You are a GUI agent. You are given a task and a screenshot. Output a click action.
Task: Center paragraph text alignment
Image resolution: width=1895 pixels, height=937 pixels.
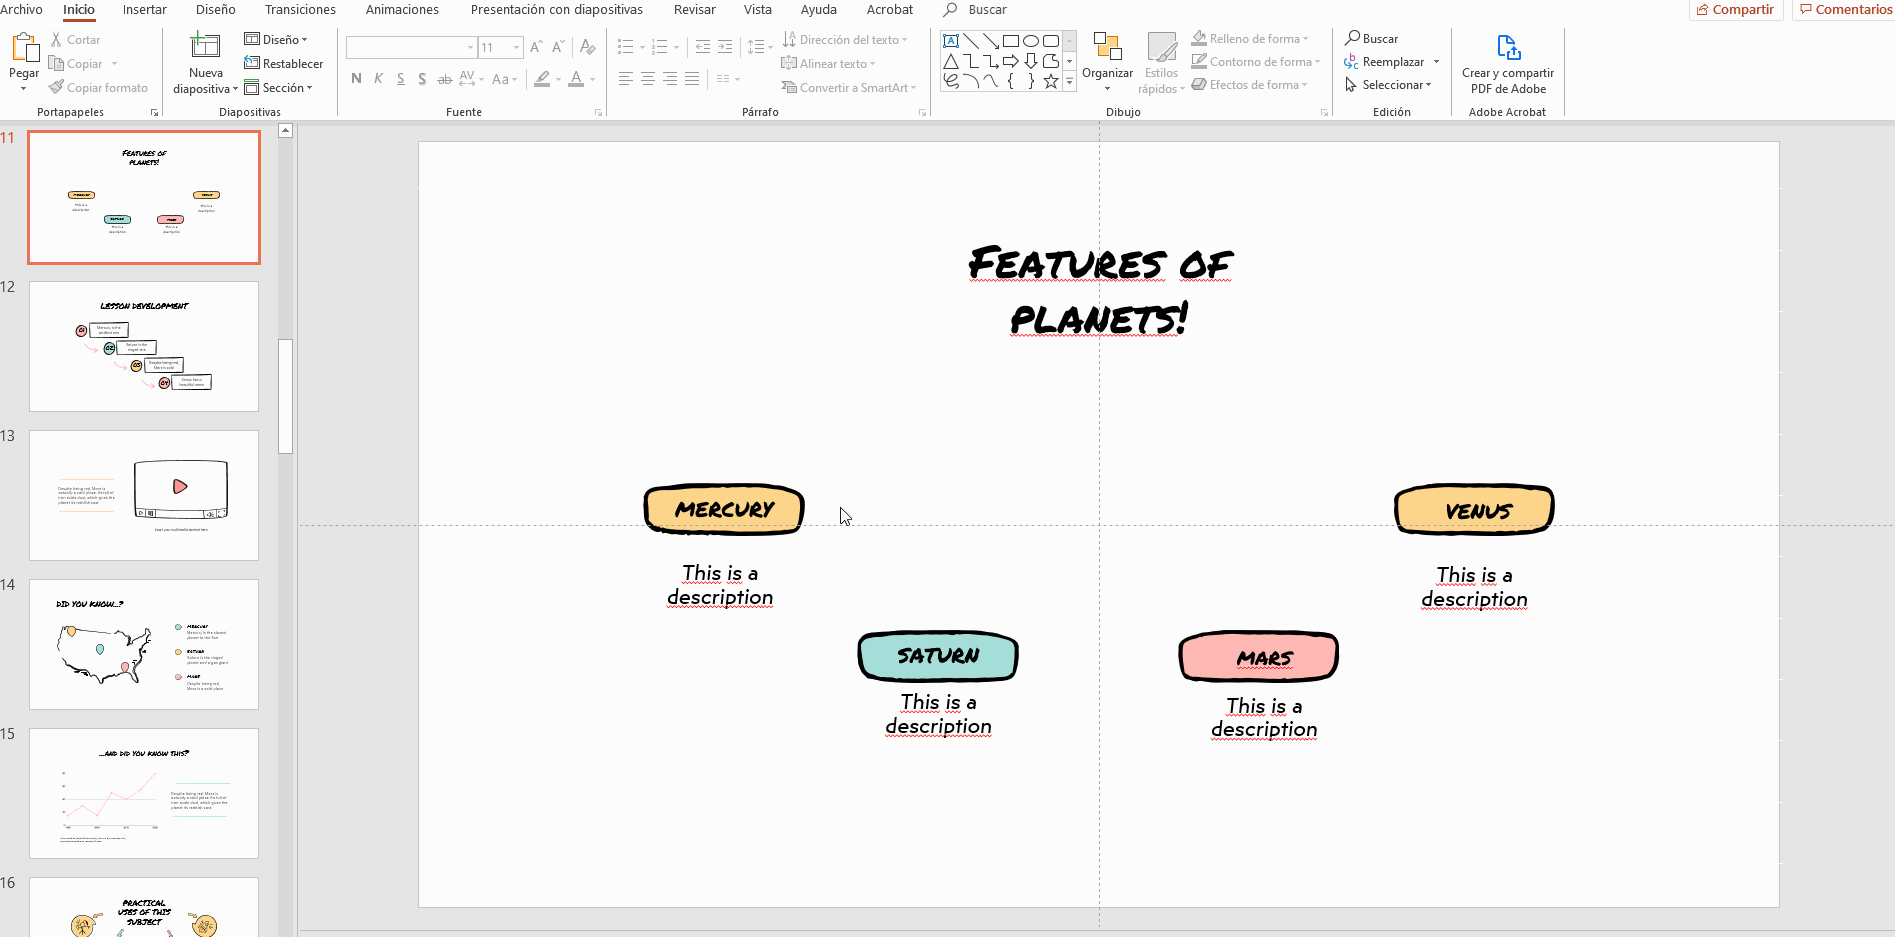[x=648, y=79]
